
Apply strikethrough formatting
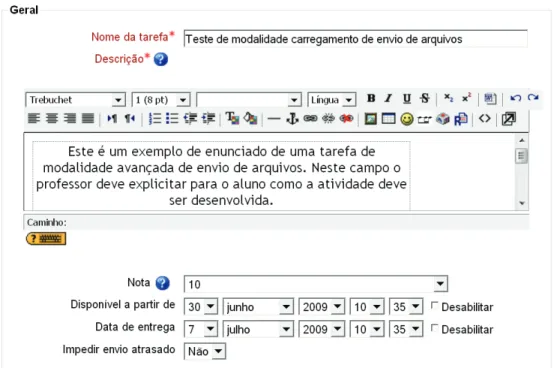[425, 99]
